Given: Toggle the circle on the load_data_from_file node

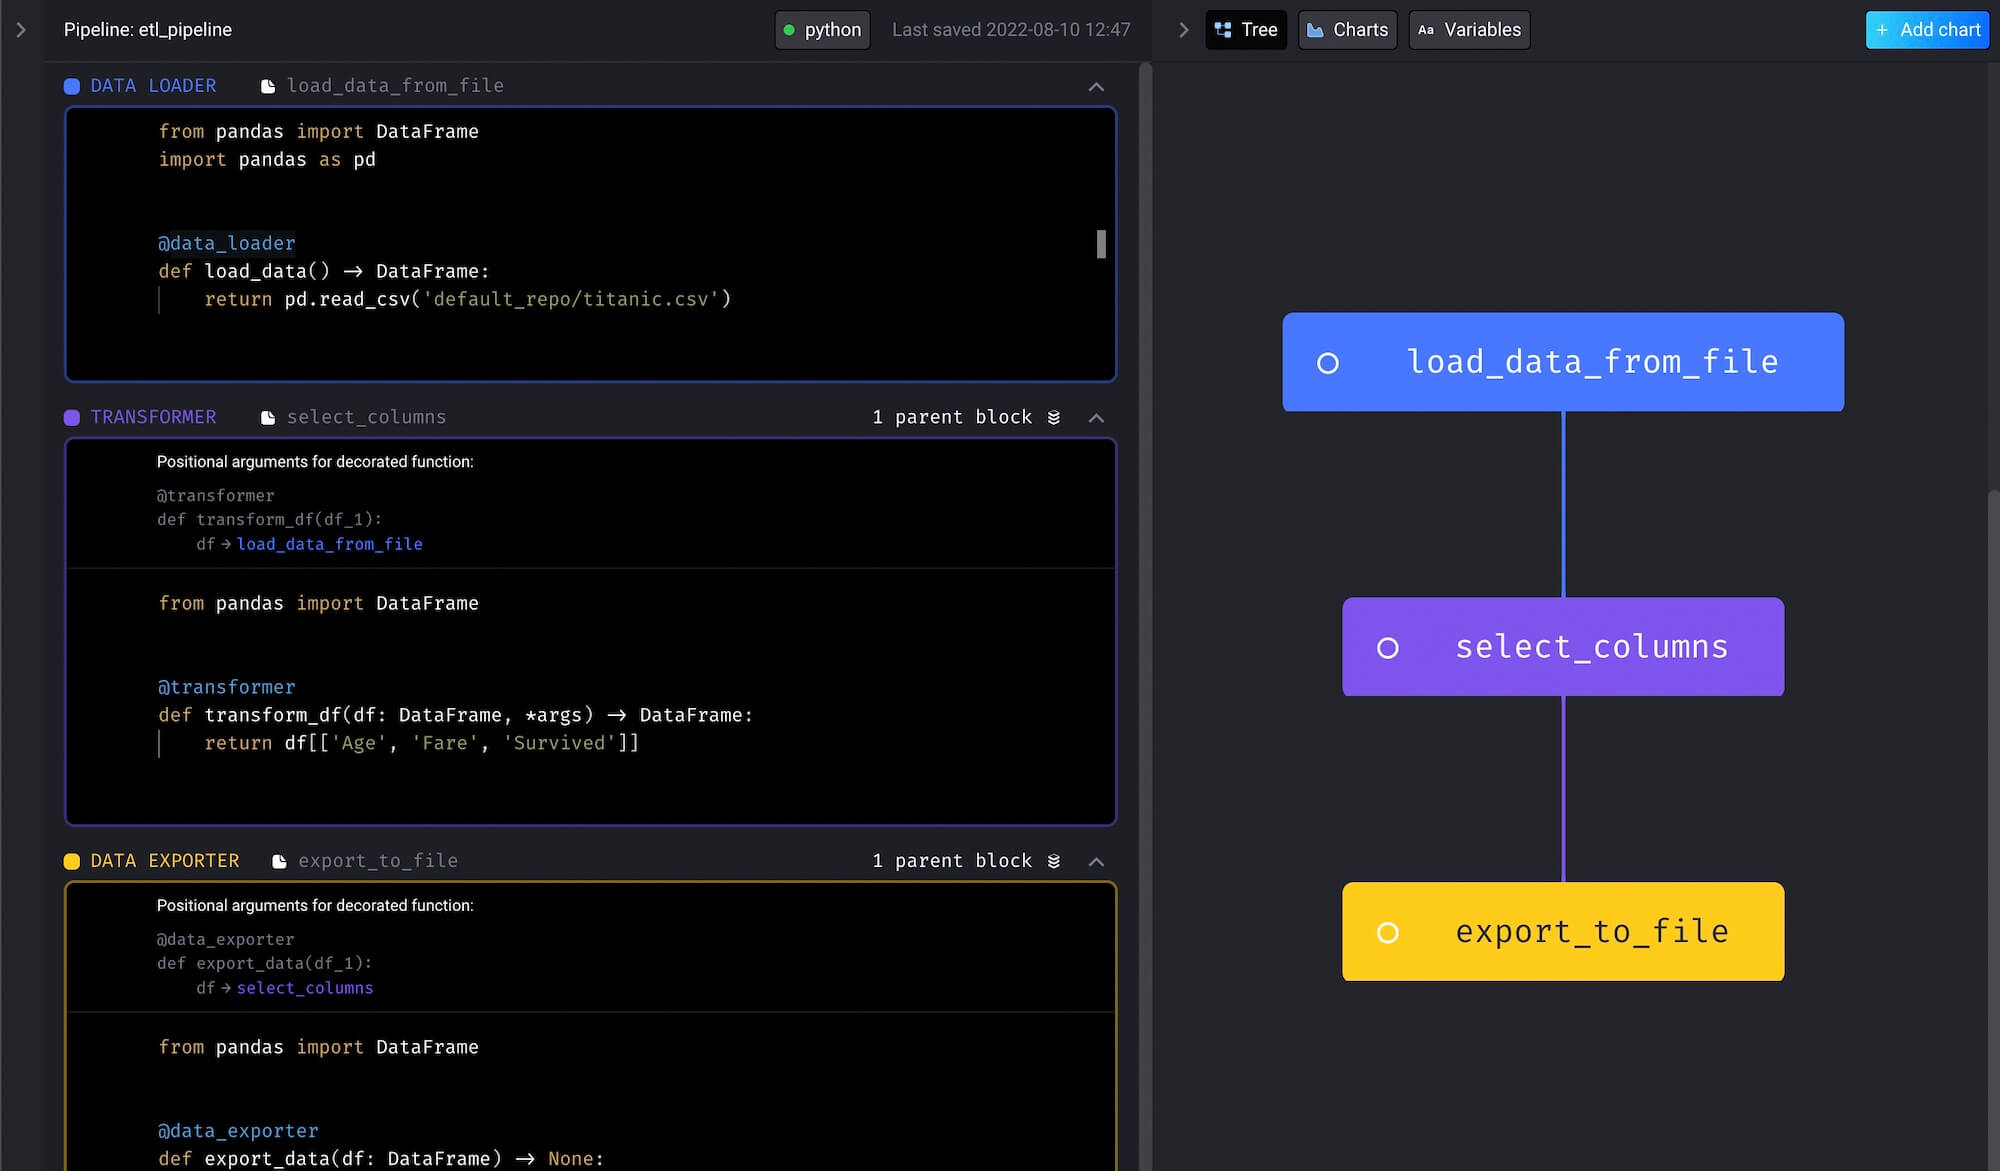Looking at the screenshot, I should point(1328,364).
